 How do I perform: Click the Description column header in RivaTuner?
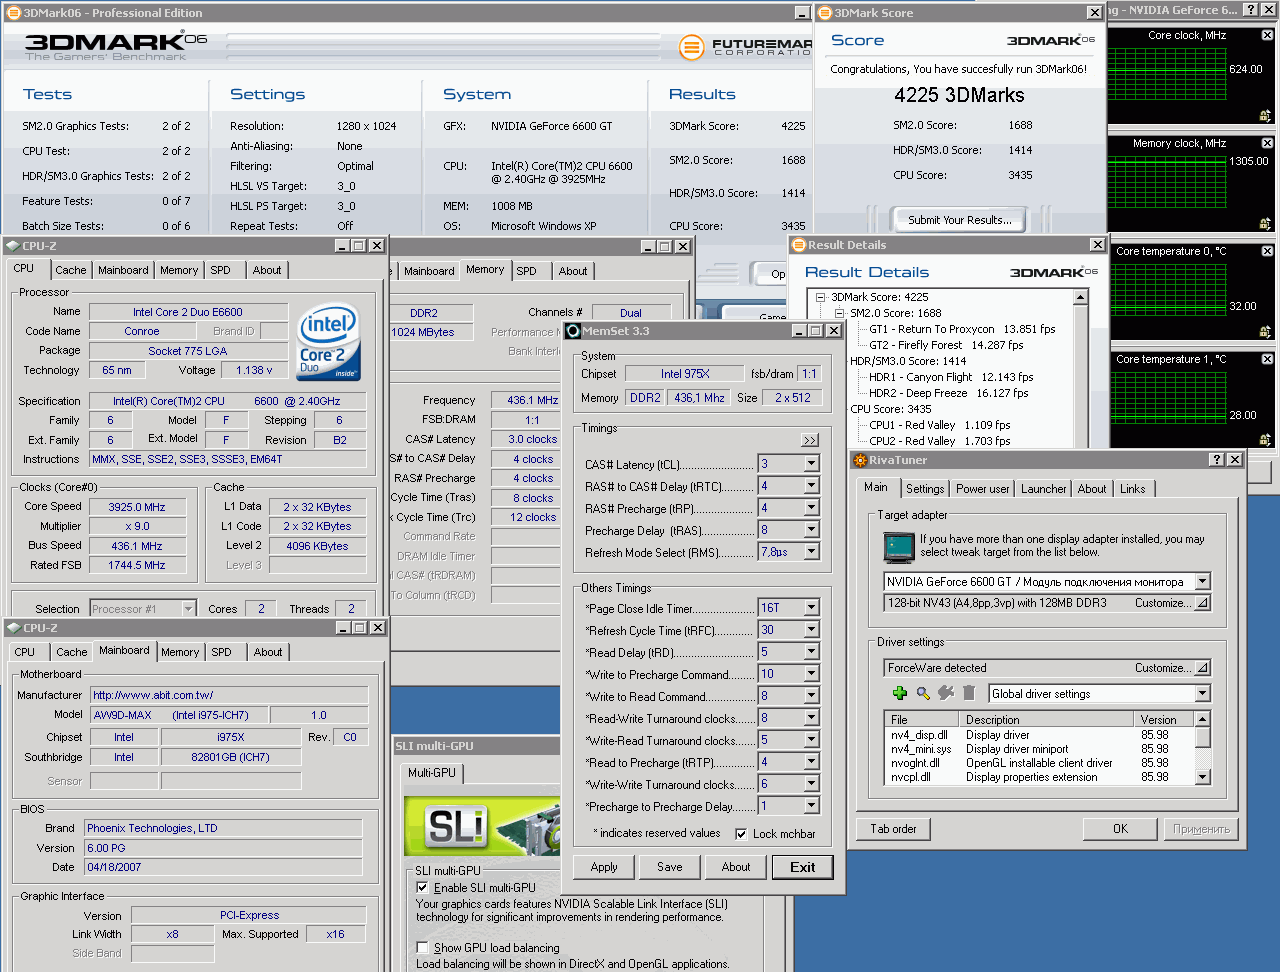(x=1045, y=720)
